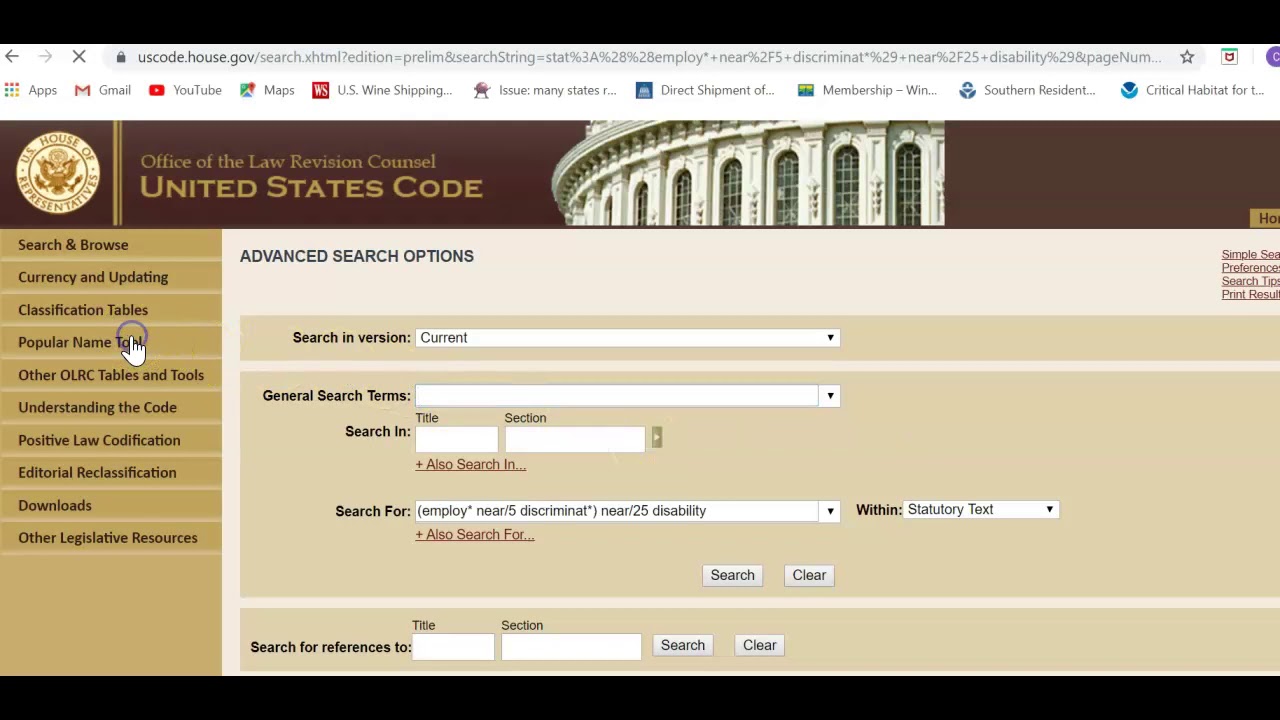Open Other Legislative Resources page

click(x=108, y=538)
